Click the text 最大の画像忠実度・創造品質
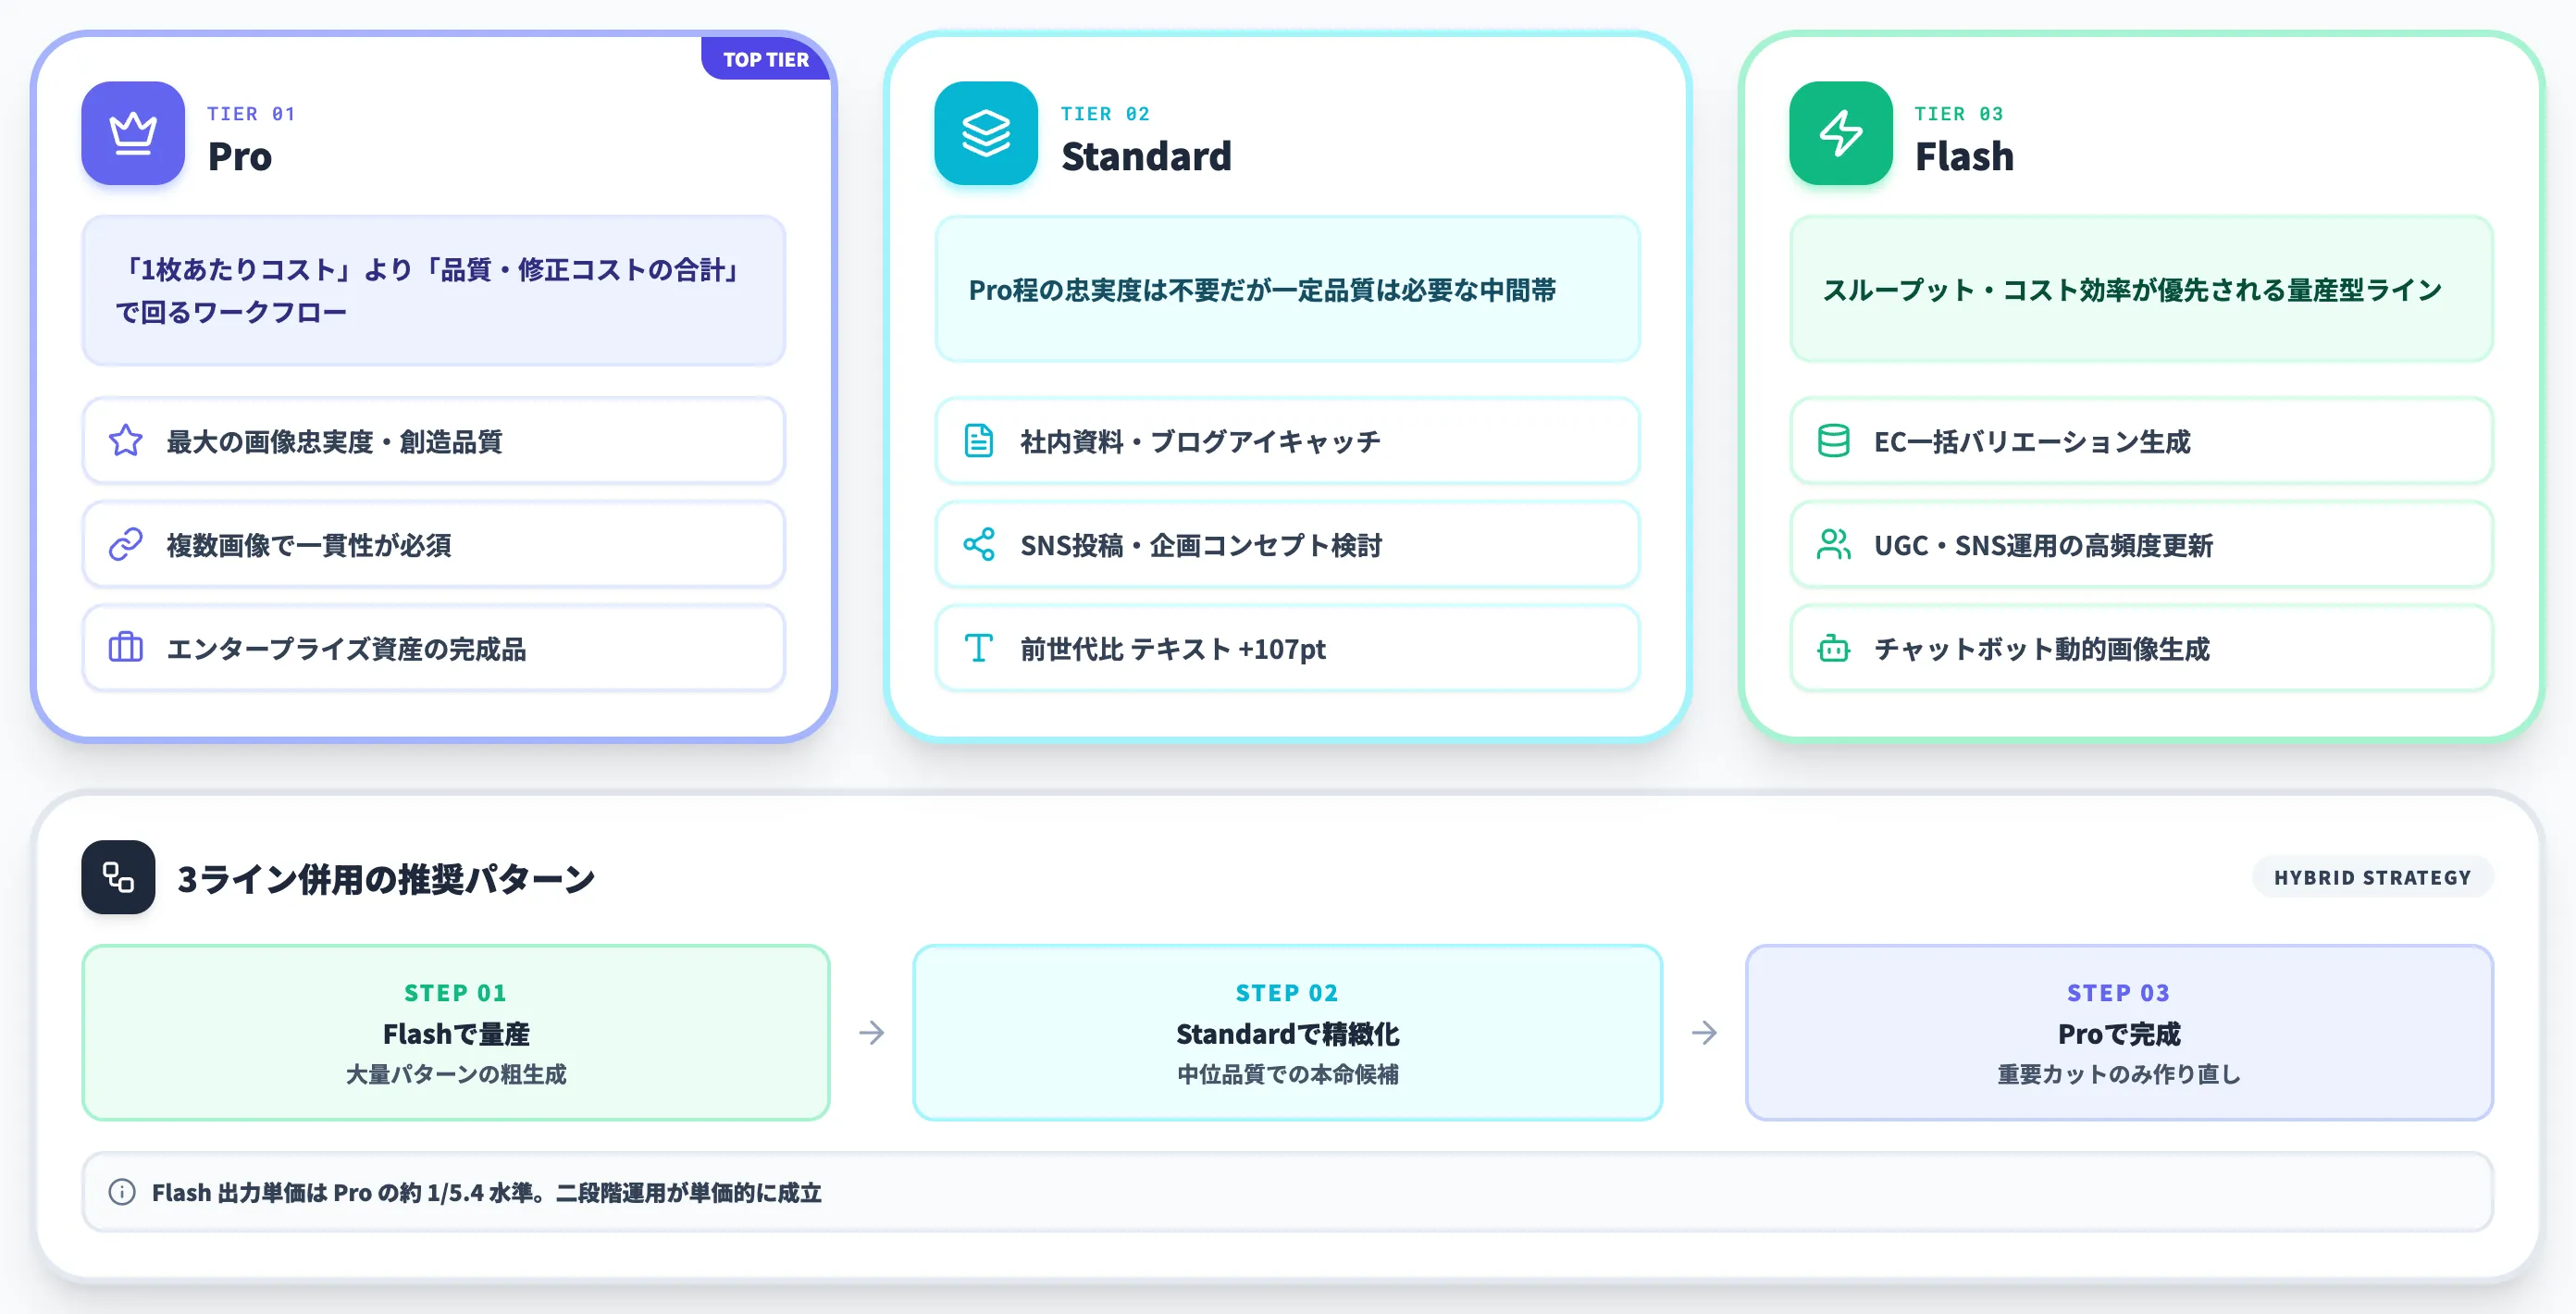 click(334, 442)
